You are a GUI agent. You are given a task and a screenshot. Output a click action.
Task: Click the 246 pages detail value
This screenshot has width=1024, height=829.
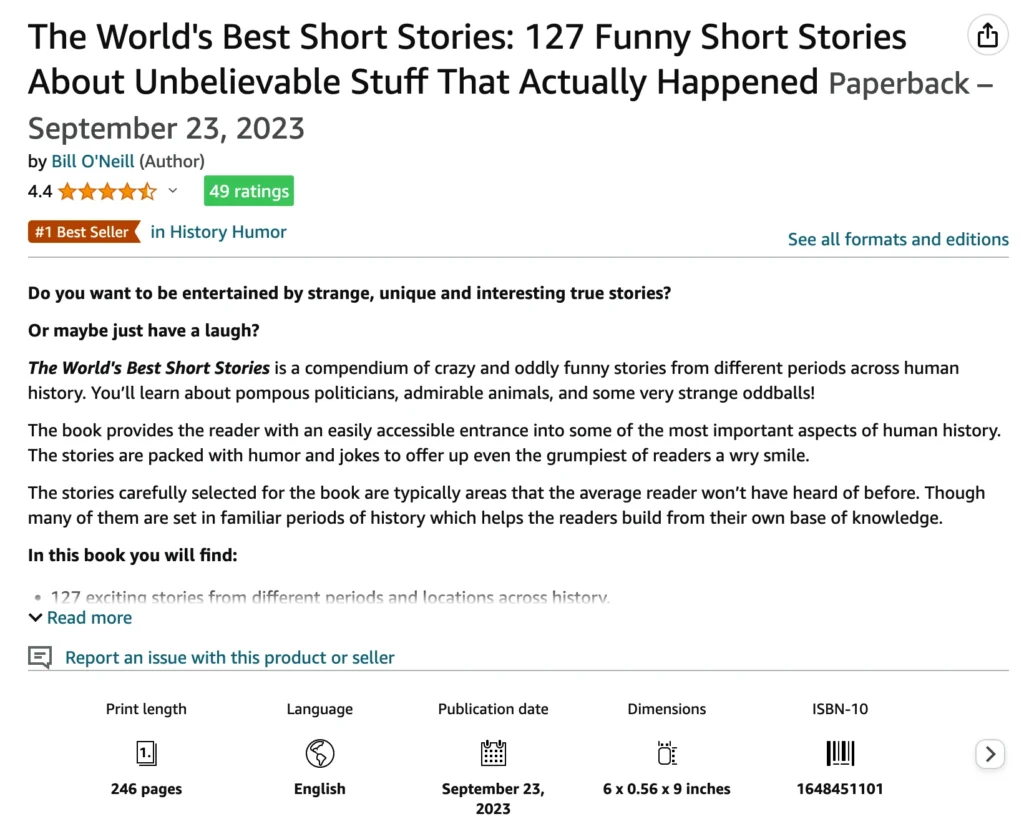[x=146, y=788]
